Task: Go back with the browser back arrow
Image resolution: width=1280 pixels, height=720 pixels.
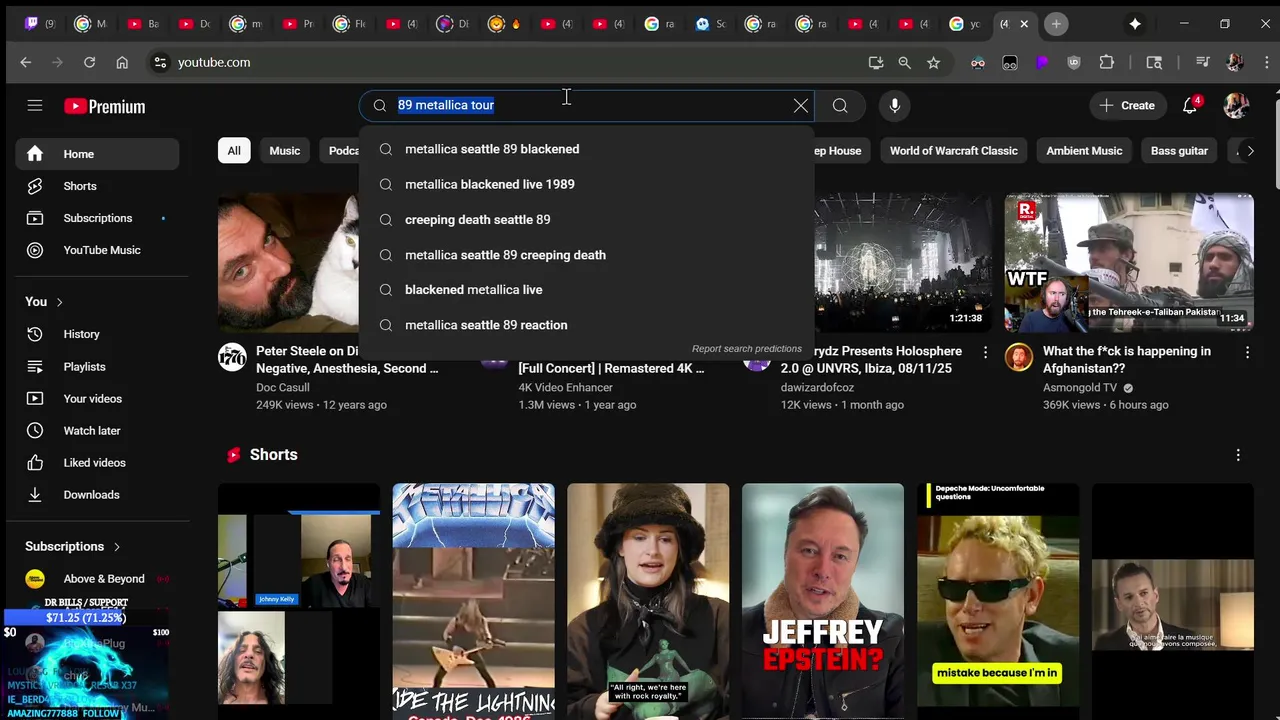Action: coord(26,62)
